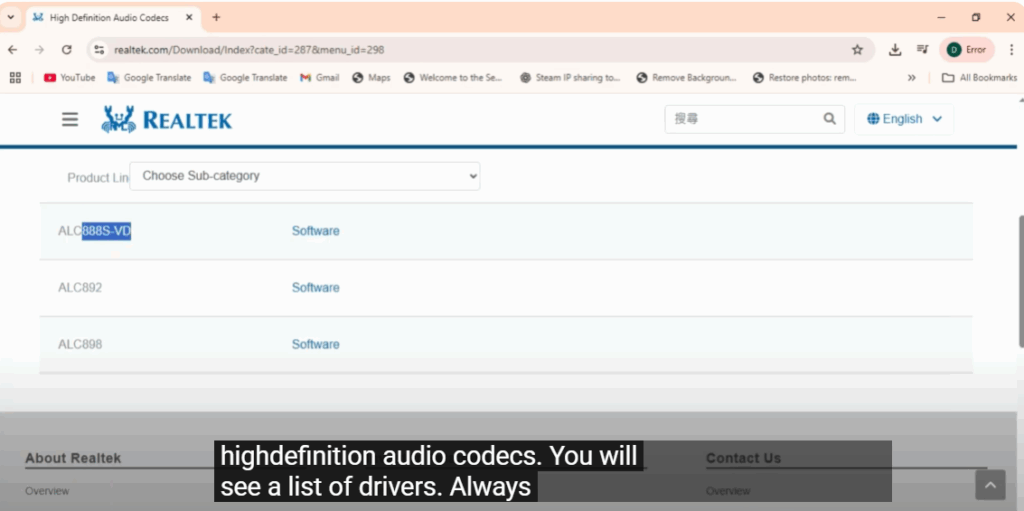Screen dimensions: 1024x511
Task: Click the globe icon beside English
Action: (x=873, y=119)
